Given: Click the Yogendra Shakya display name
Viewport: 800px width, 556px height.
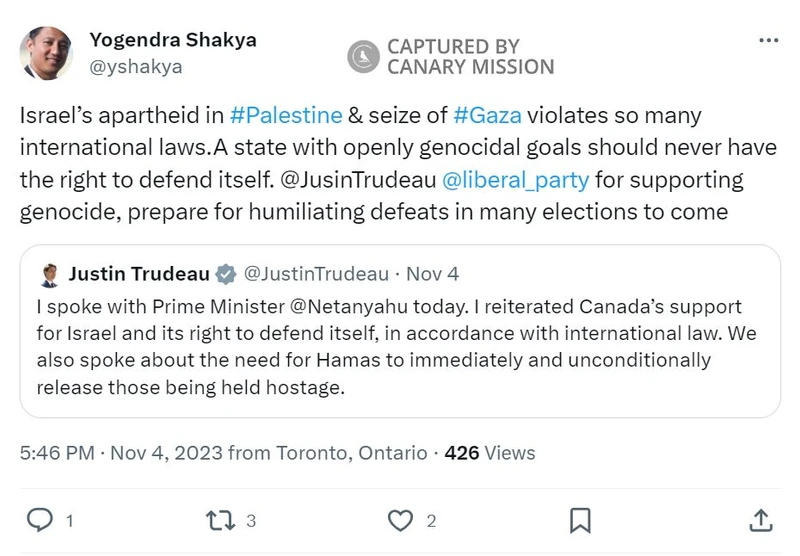Looking at the screenshot, I should [173, 41].
